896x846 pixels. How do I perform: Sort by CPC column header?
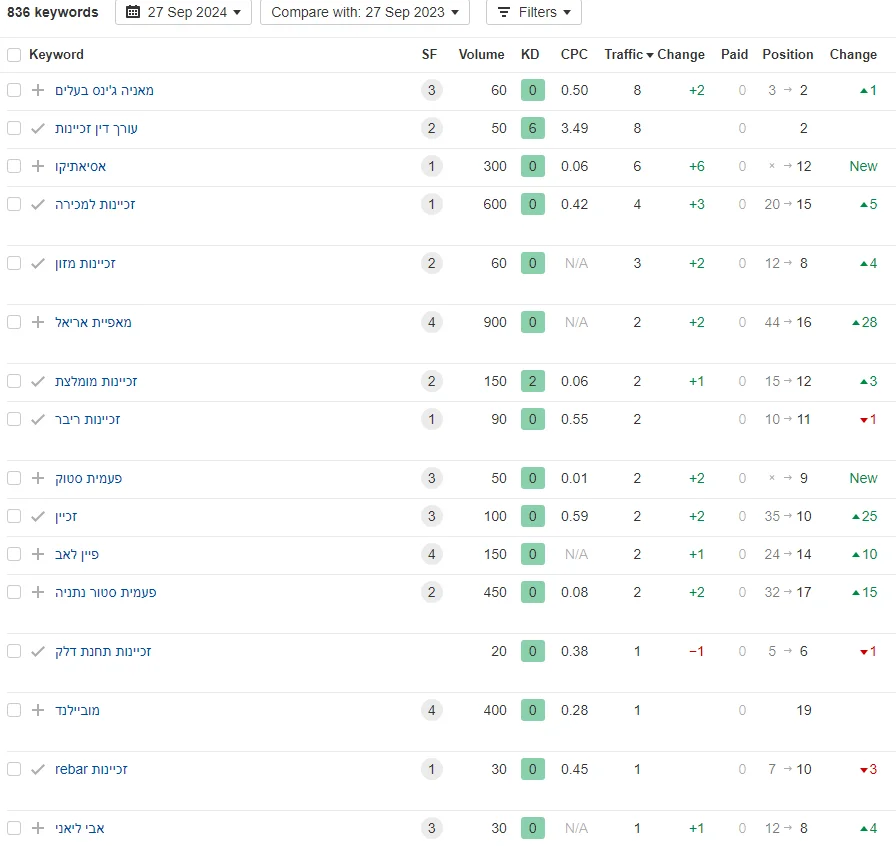coord(574,54)
